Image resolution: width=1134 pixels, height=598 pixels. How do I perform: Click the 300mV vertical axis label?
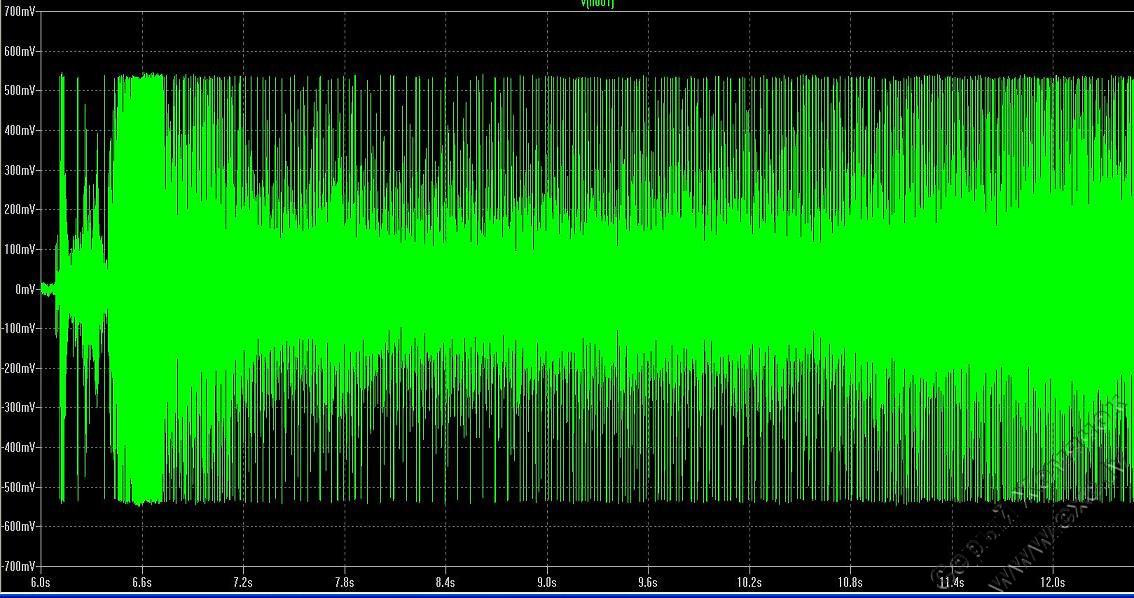pos(19,170)
